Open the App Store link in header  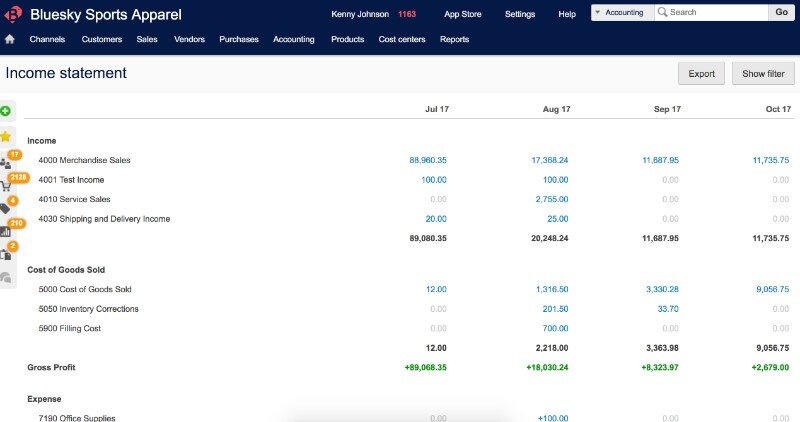click(462, 14)
